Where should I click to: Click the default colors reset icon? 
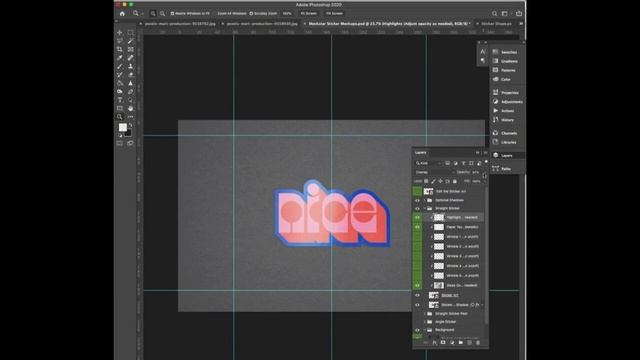(120, 136)
